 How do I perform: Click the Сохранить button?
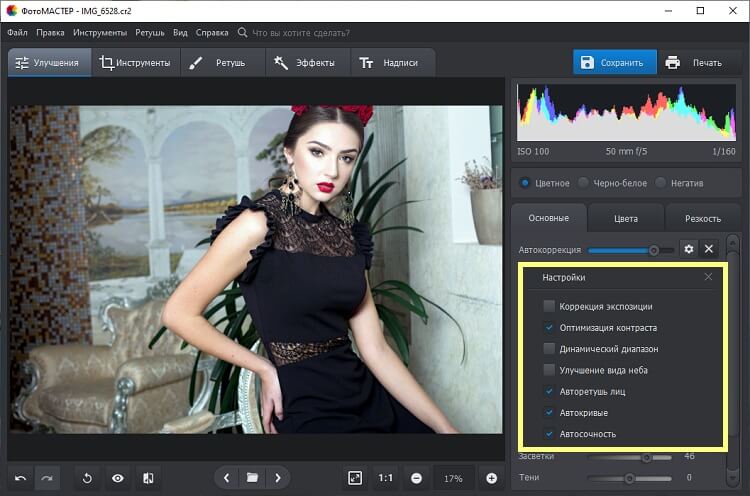click(615, 63)
